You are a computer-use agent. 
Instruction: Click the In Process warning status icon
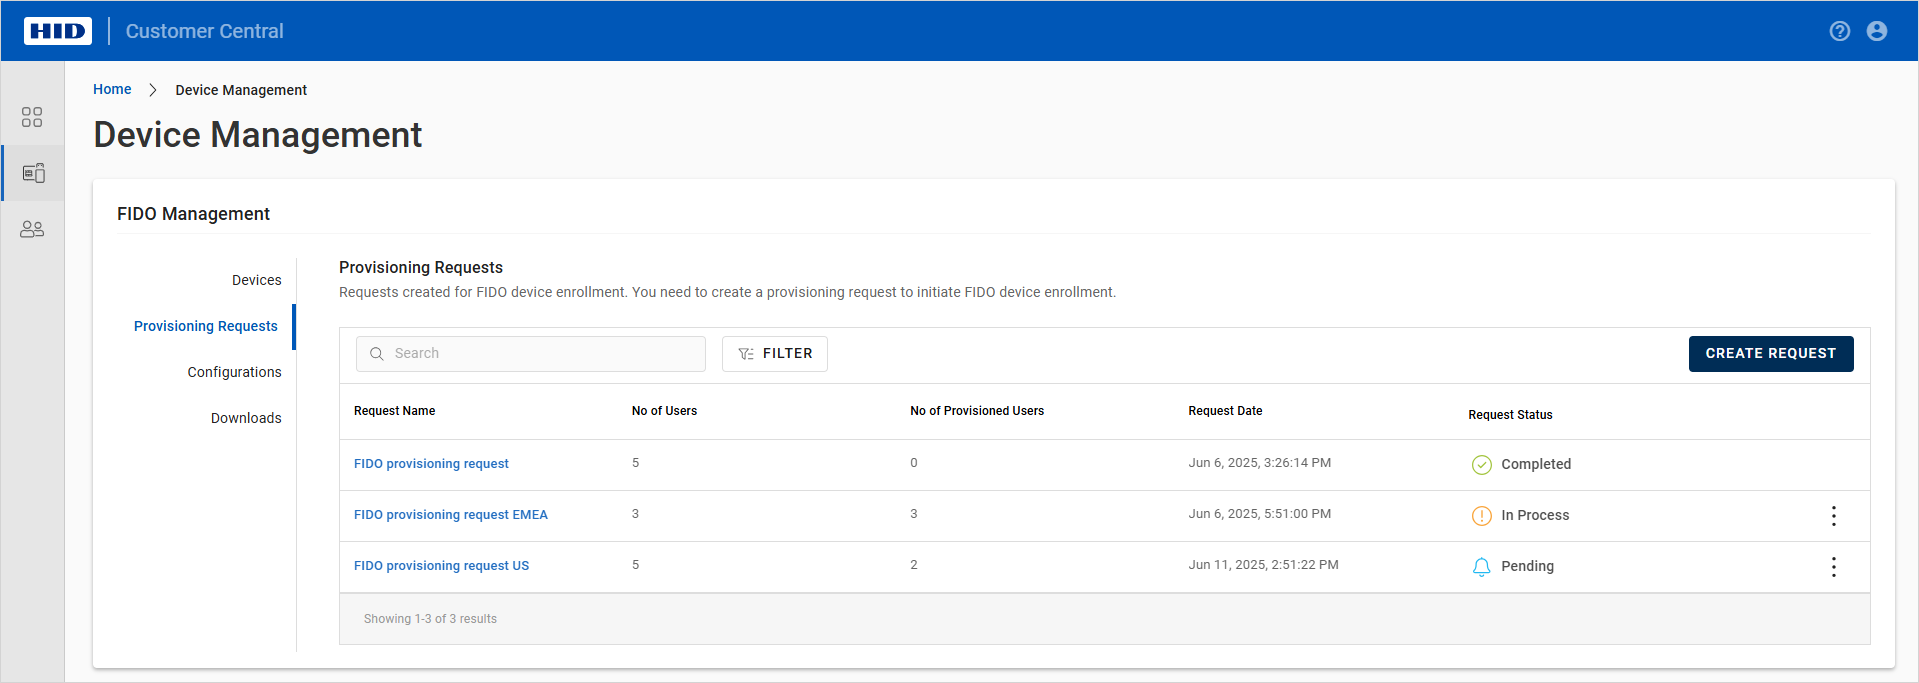pyautogui.click(x=1481, y=516)
